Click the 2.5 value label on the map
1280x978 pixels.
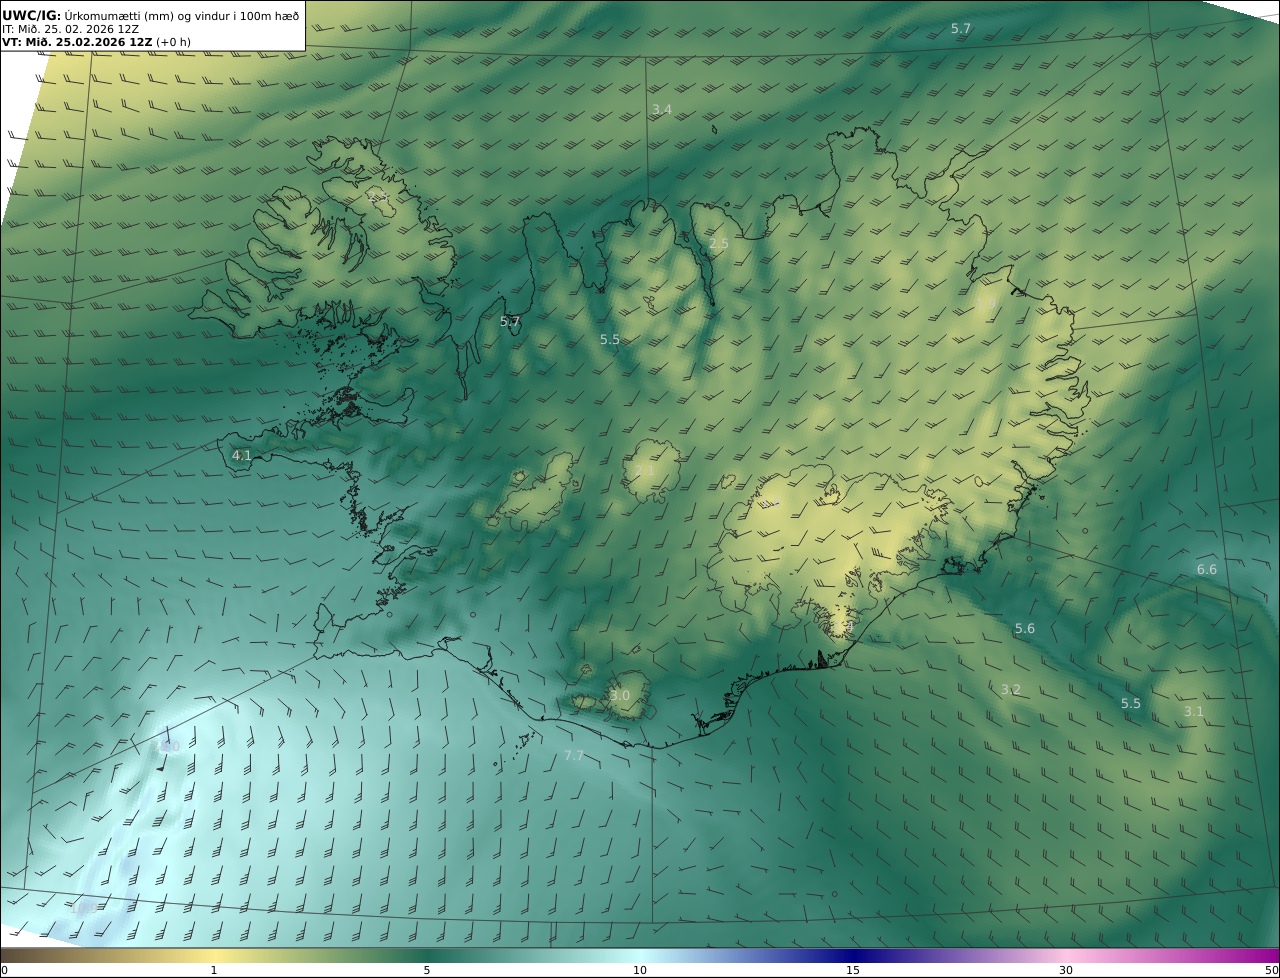click(719, 244)
